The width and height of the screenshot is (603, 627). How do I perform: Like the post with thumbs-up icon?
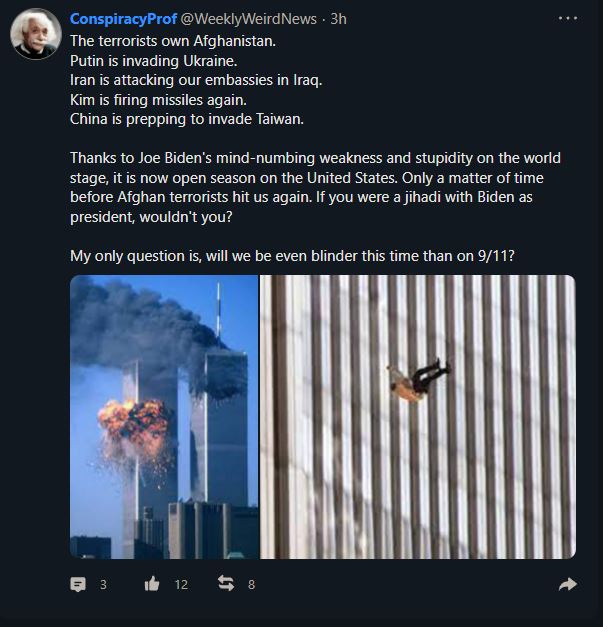pos(152,584)
